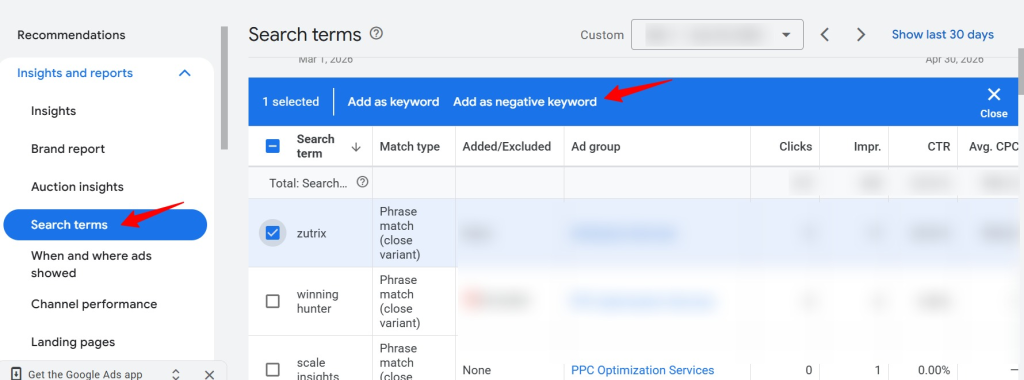Check the winning hunter row checkbox

point(273,301)
